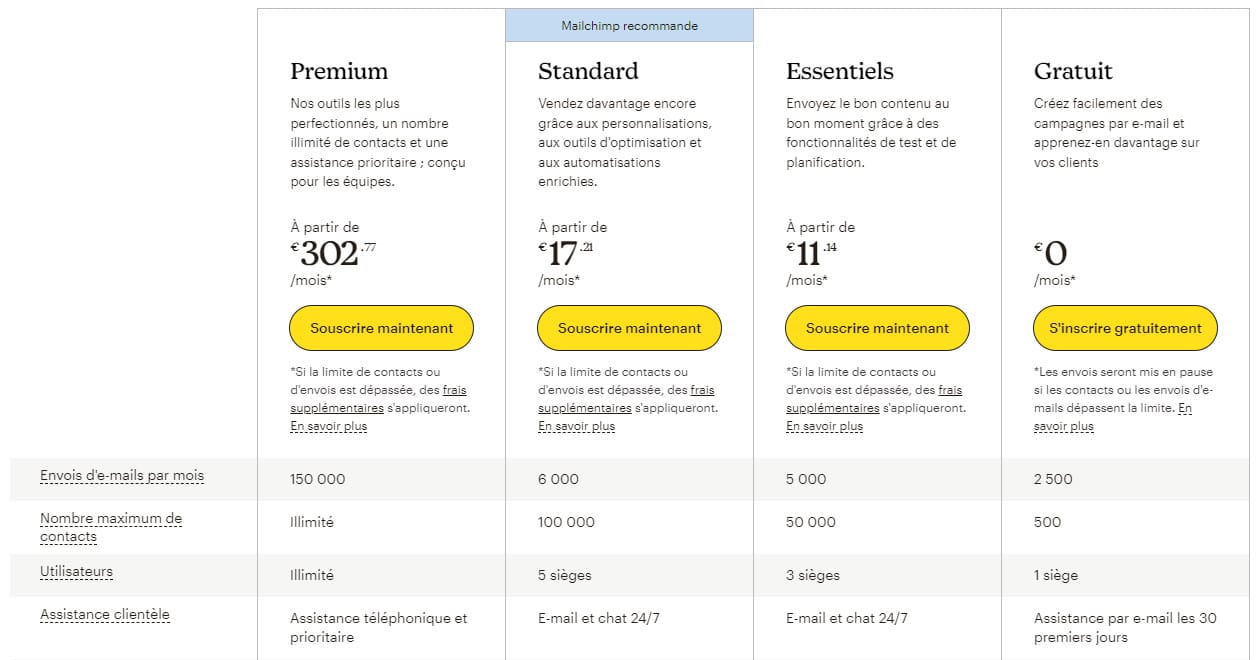Image resolution: width=1256 pixels, height=660 pixels.
Task: Click the Mailchimp recommande banner
Action: (x=629, y=26)
